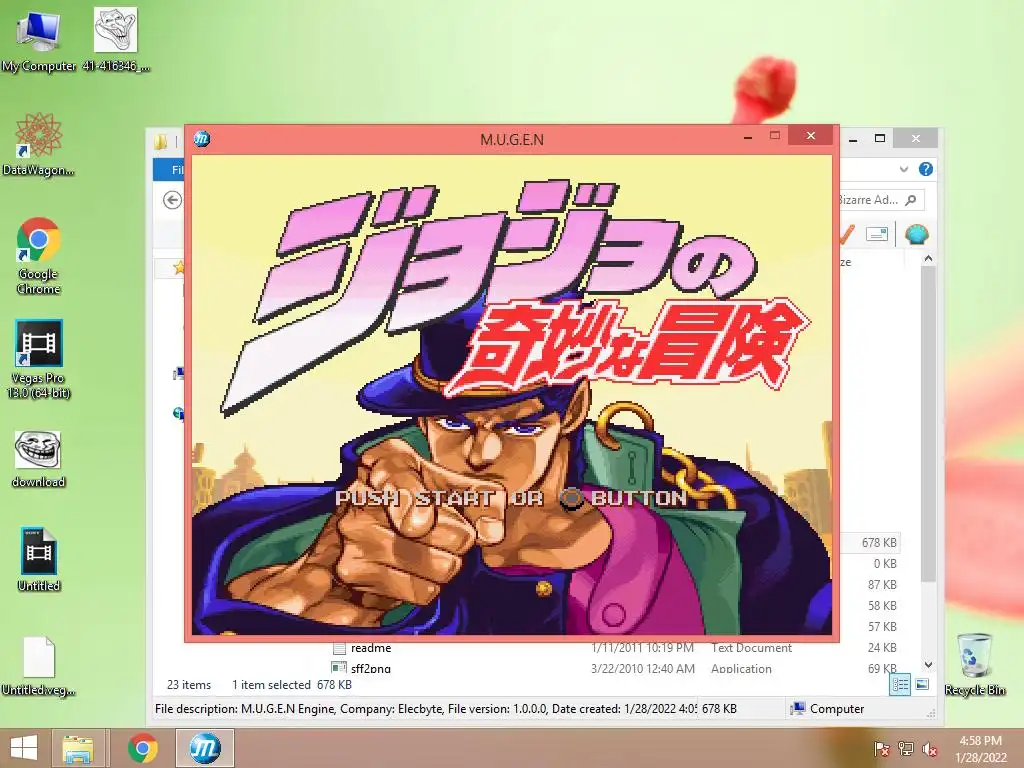
Task: Click the 0 KB size cell
Action: tap(885, 564)
